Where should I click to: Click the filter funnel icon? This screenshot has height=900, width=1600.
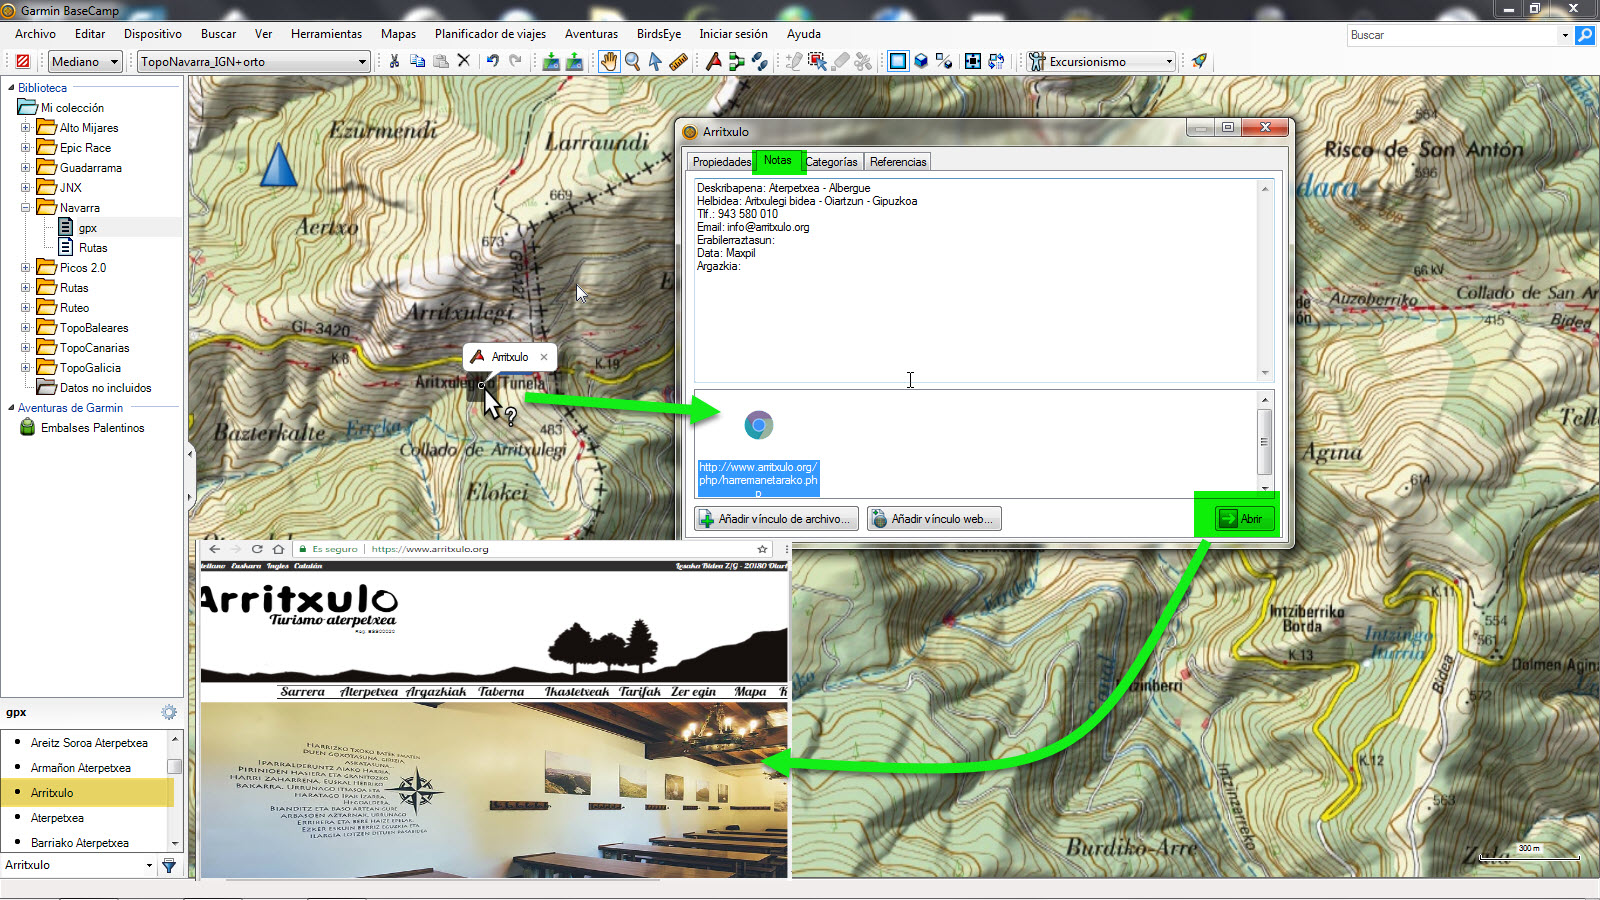tap(169, 865)
